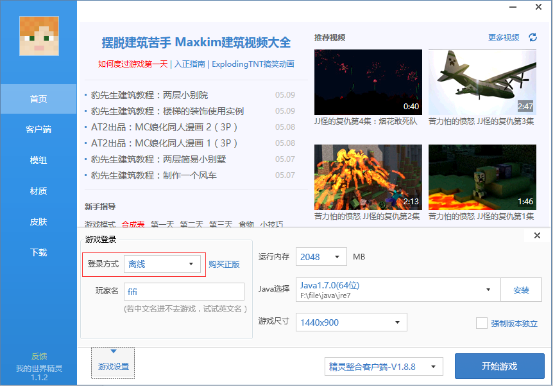Minimize the launcher window
The height and width of the screenshot is (386, 554).
click(513, 7)
